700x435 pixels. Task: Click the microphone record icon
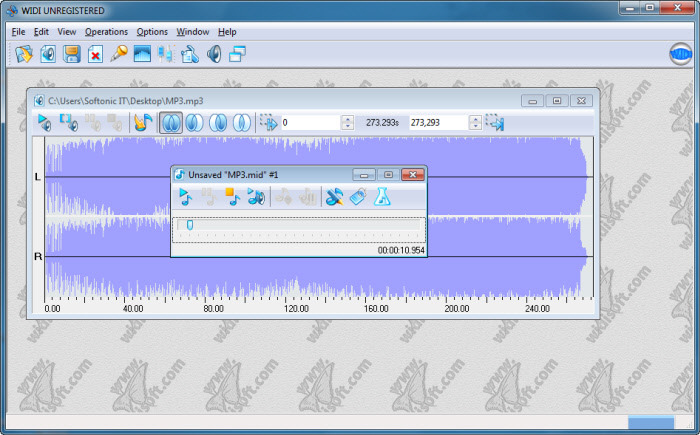coord(119,54)
